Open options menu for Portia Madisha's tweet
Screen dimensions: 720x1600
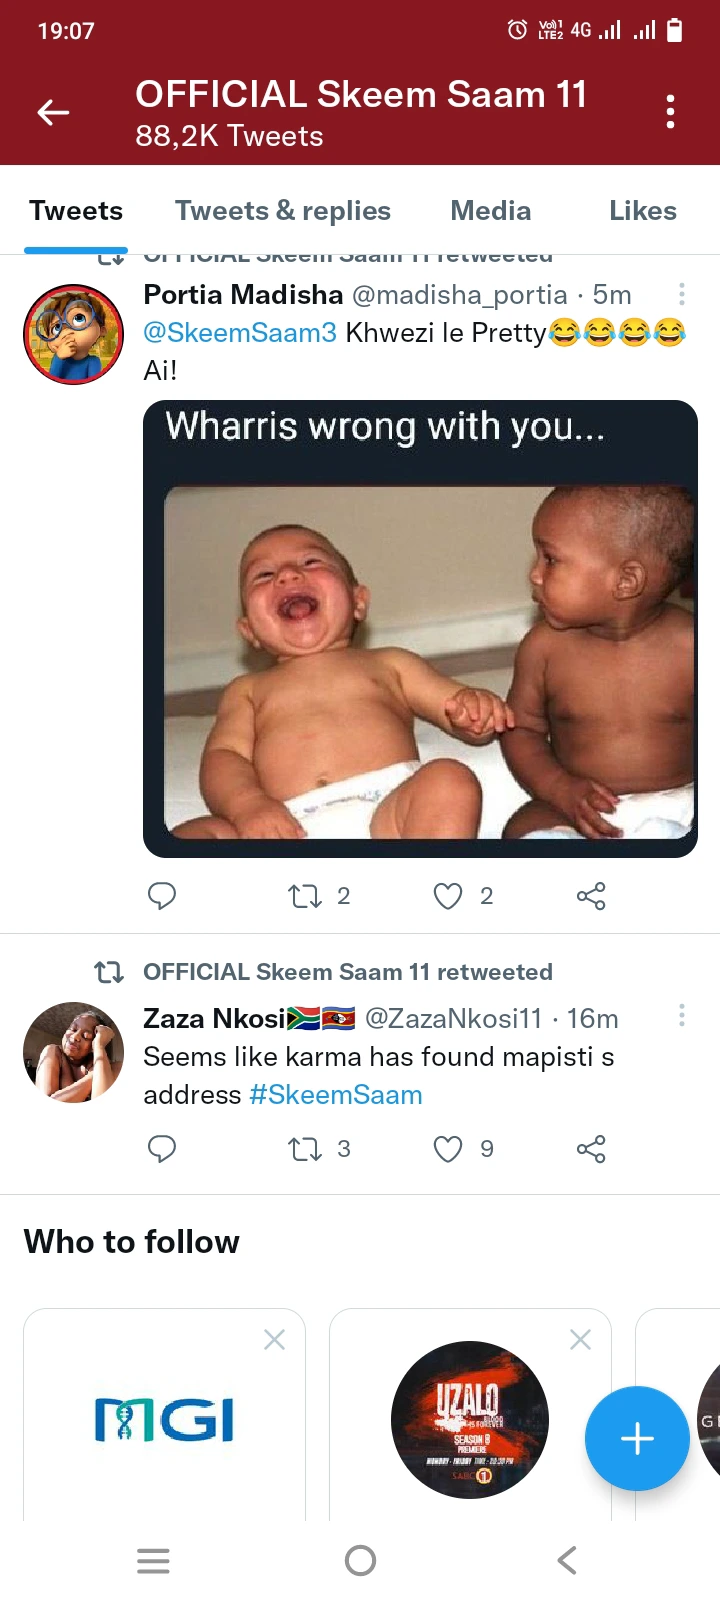coord(681,294)
